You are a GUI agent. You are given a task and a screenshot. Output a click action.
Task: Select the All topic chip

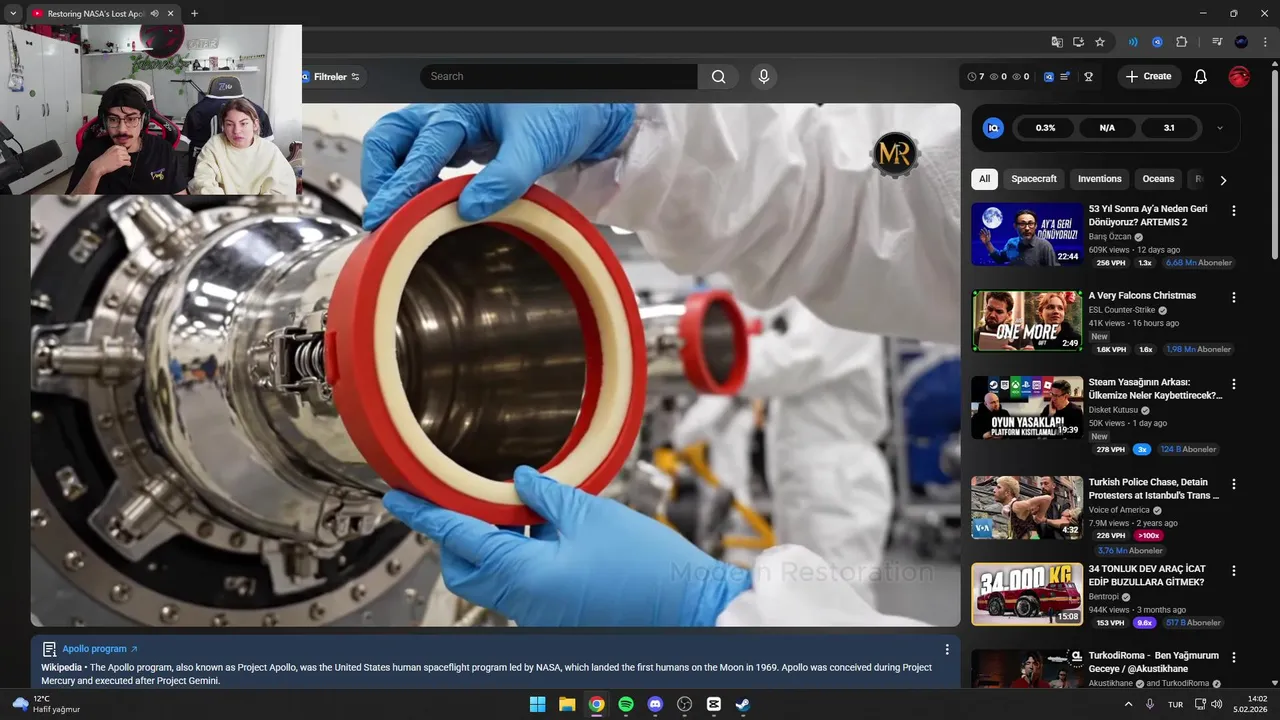(985, 179)
